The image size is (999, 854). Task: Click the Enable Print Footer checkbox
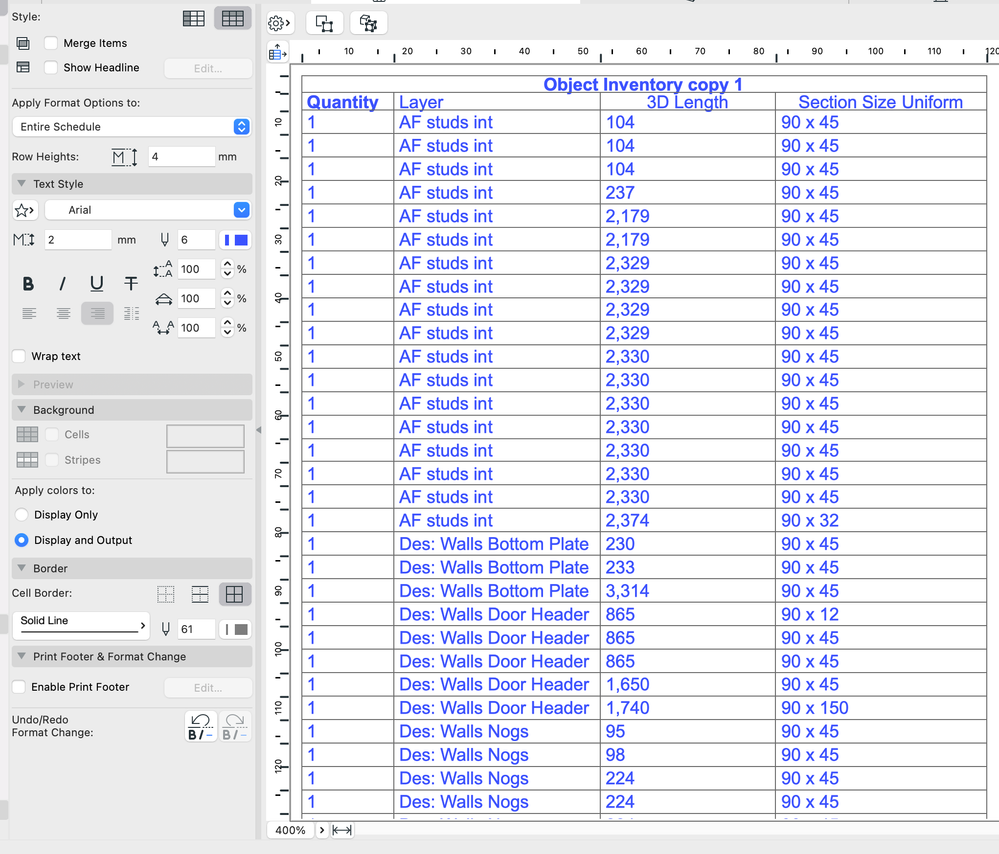point(16,686)
